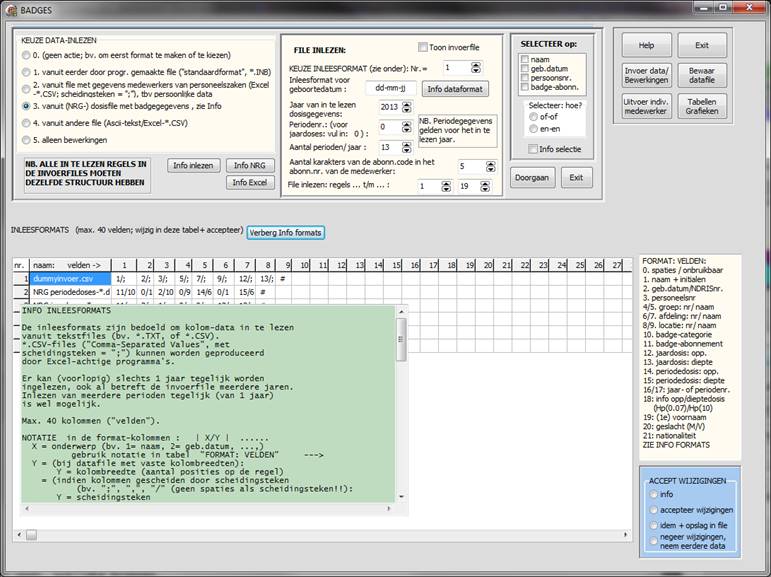
Task: Click the table scrollbar right arrow
Action: pyautogui.click(x=626, y=535)
